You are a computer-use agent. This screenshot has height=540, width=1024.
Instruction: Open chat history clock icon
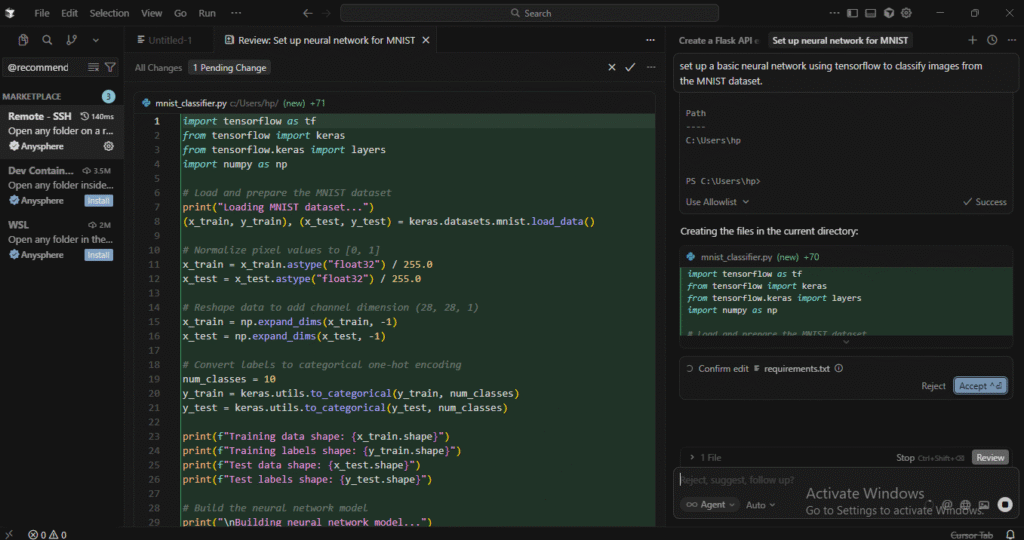click(992, 40)
